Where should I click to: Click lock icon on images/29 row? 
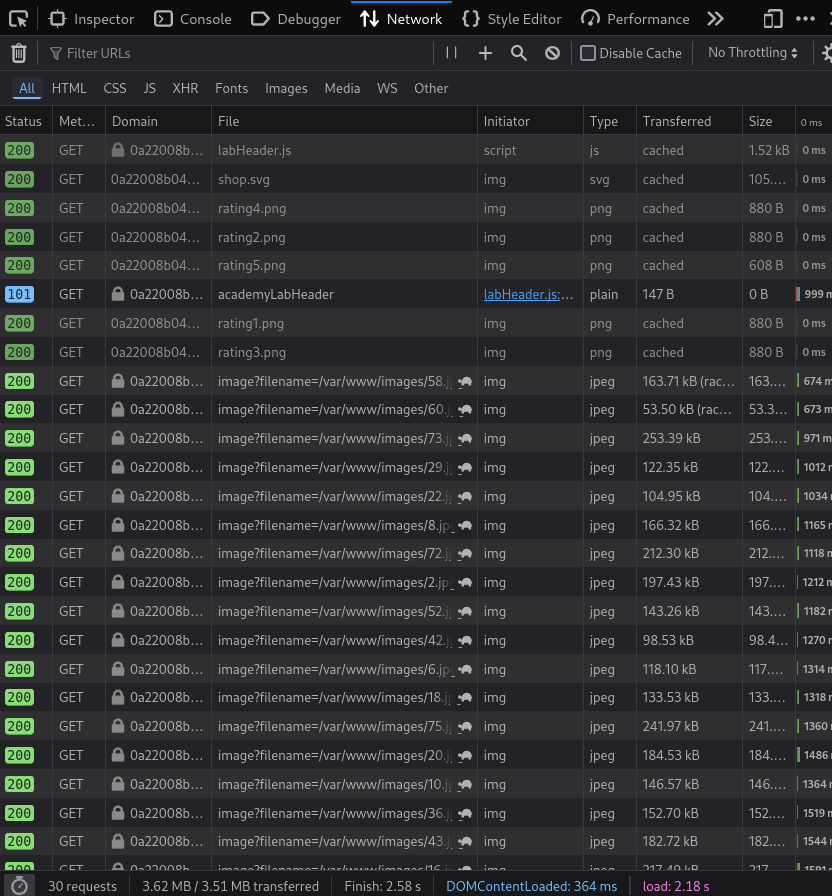(118, 467)
